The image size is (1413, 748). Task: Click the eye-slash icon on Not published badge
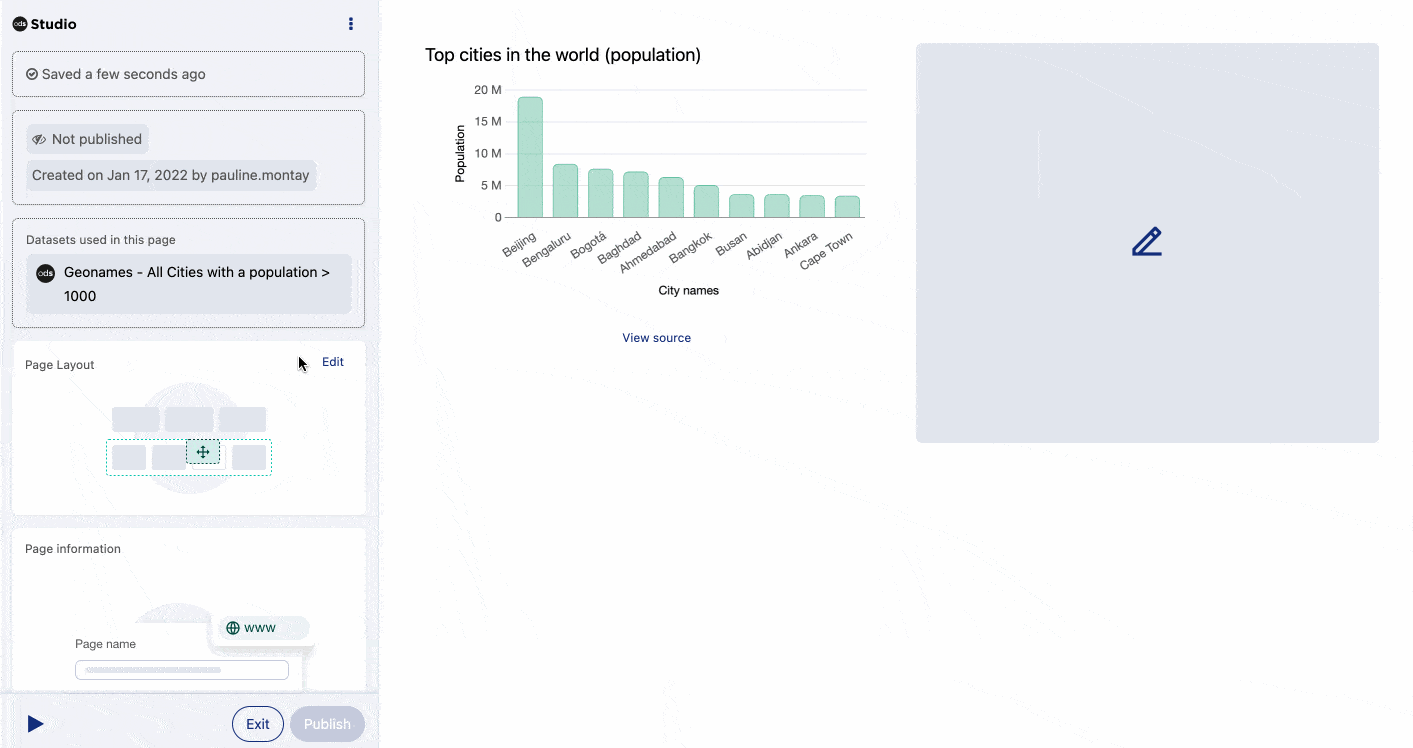pos(38,138)
